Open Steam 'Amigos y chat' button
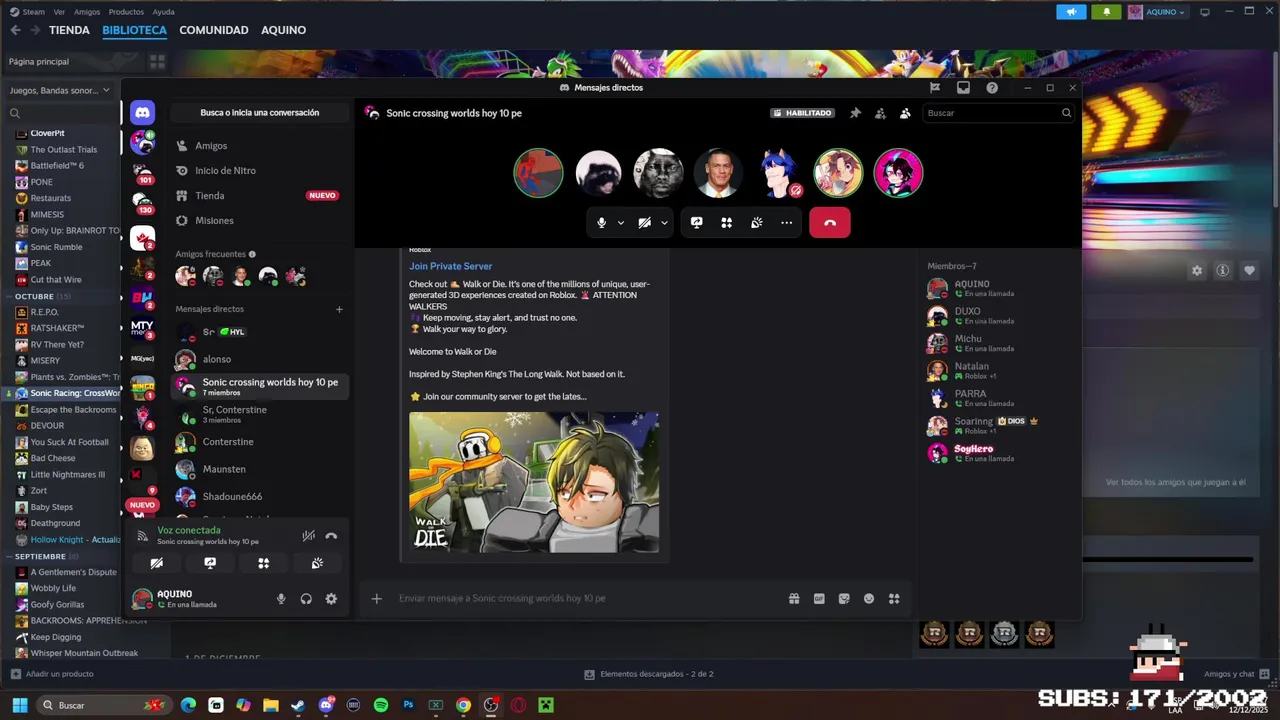This screenshot has height=720, width=1280. 1238,674
